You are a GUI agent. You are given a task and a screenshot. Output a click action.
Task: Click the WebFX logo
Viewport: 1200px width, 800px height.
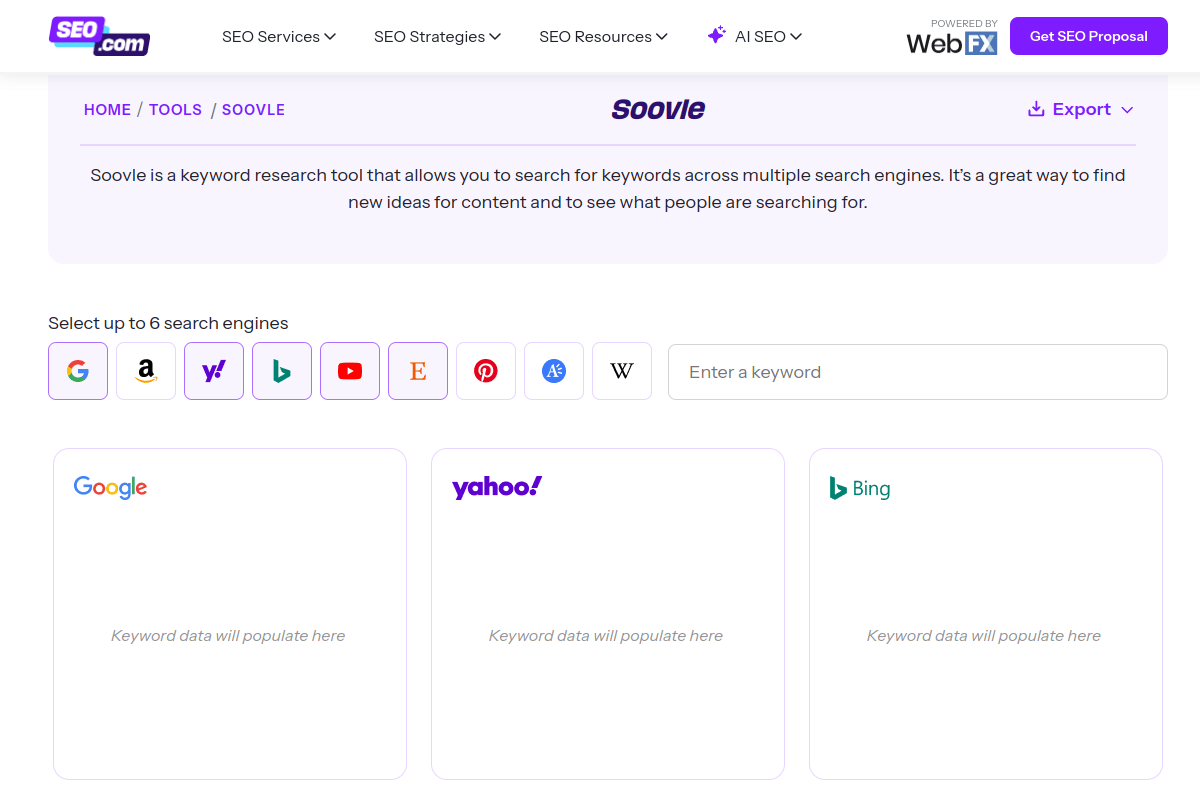951,42
